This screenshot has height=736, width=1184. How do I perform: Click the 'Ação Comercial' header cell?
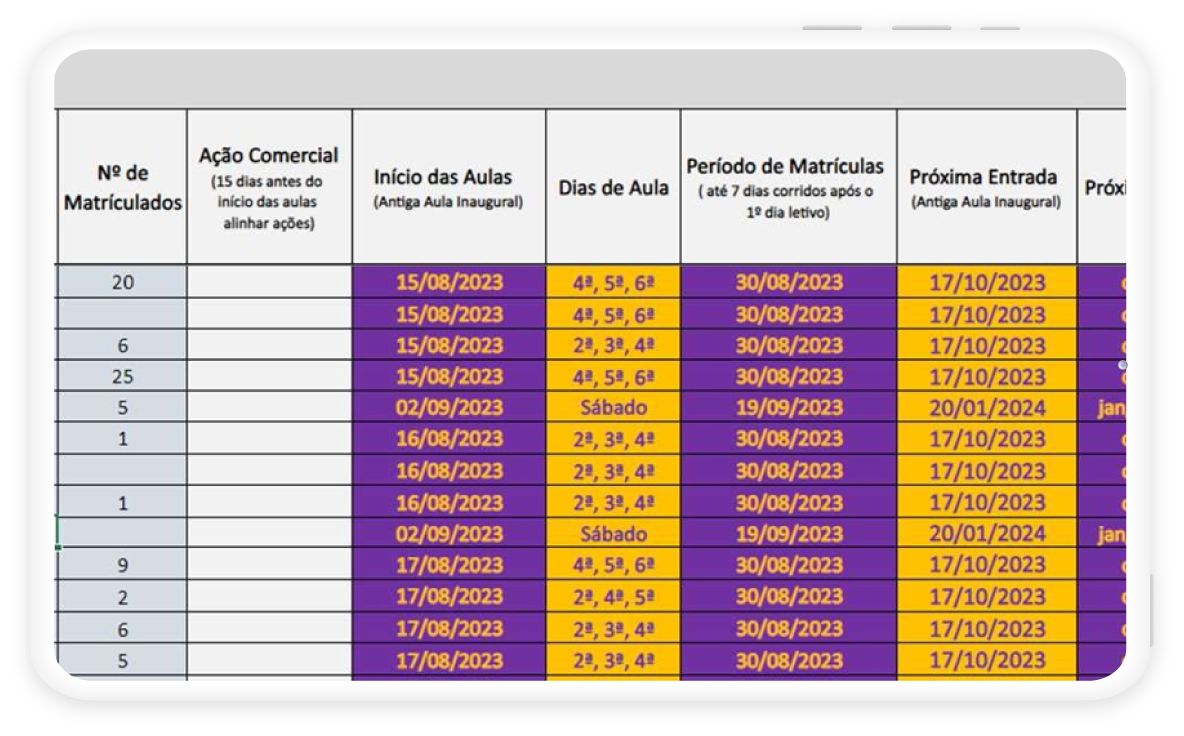click(x=270, y=187)
